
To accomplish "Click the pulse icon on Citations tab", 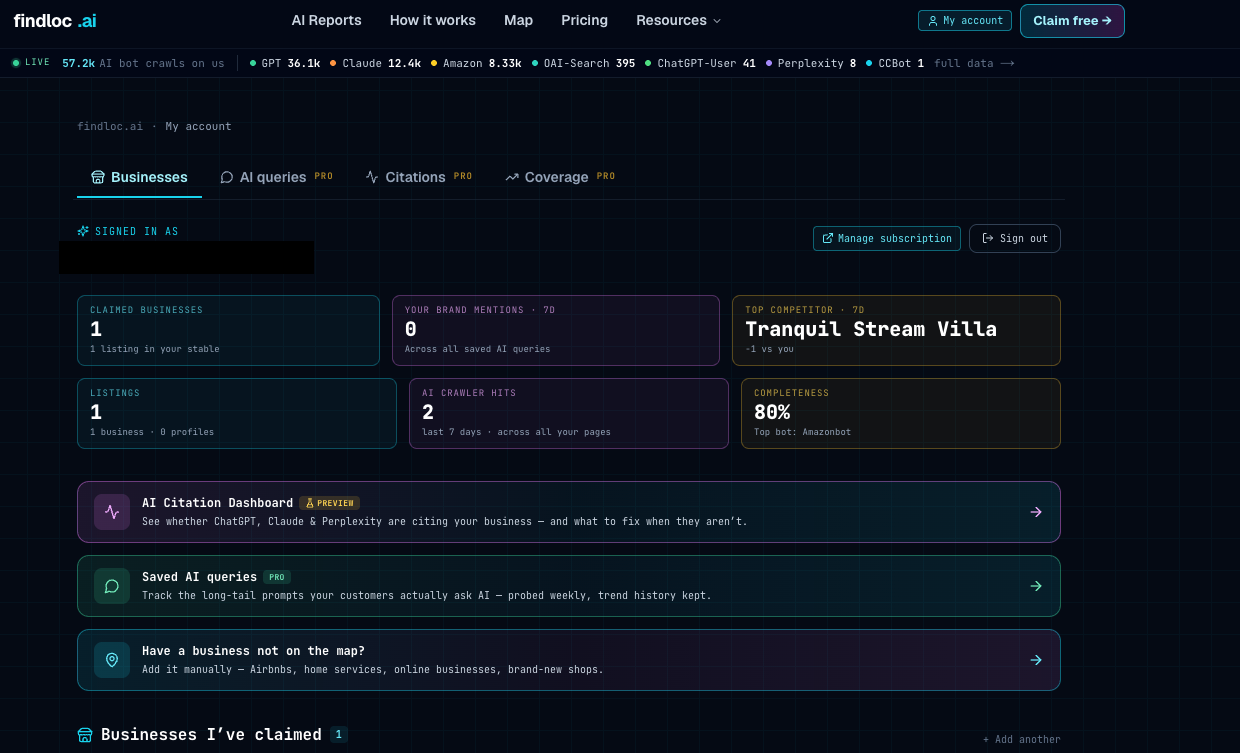I will [372, 177].
